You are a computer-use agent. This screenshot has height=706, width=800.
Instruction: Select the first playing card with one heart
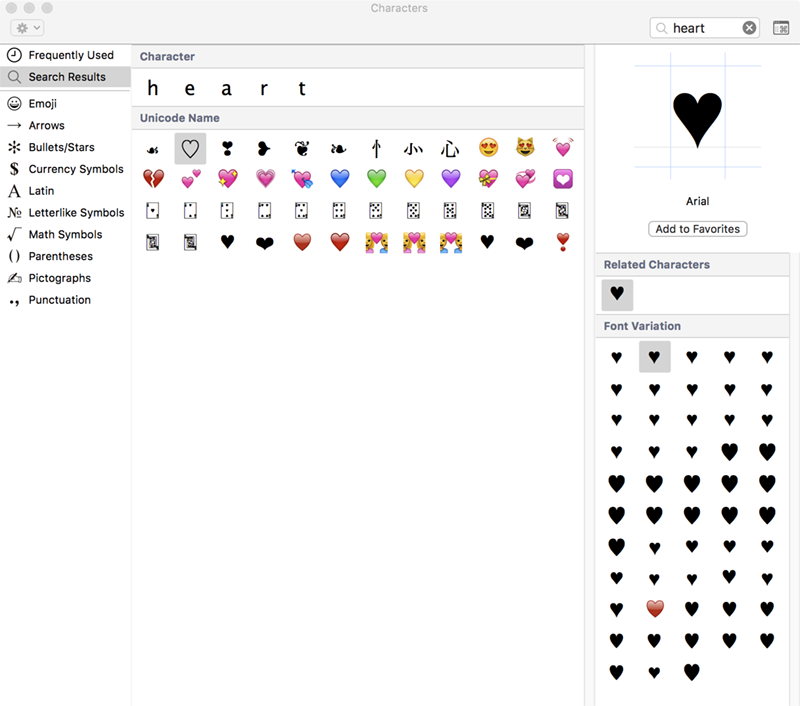tap(153, 211)
